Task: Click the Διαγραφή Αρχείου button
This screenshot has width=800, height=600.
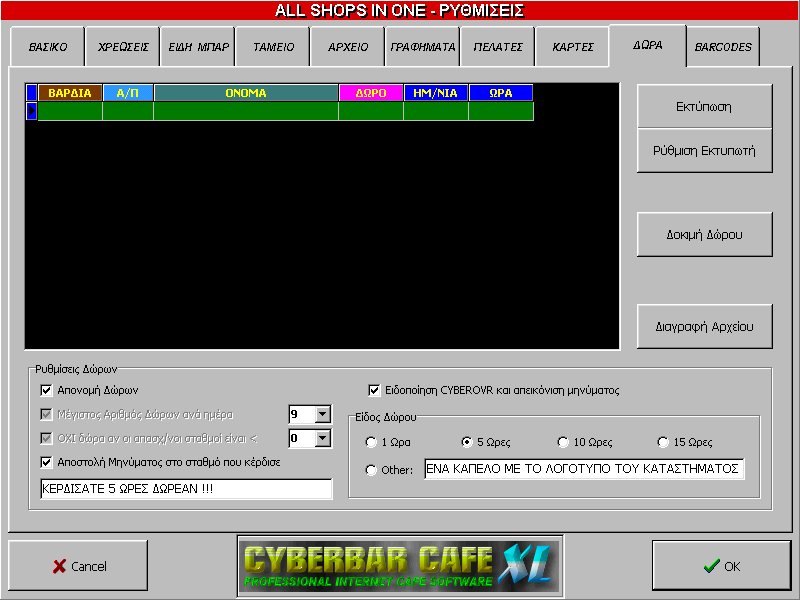Action: point(704,326)
